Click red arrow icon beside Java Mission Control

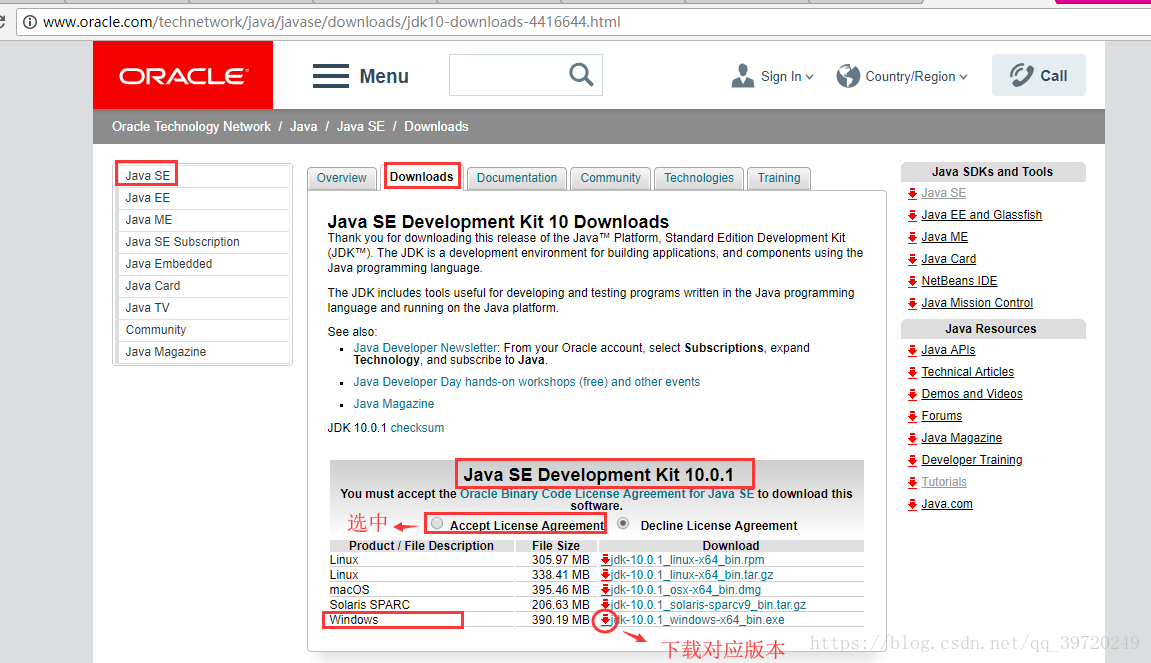(912, 303)
